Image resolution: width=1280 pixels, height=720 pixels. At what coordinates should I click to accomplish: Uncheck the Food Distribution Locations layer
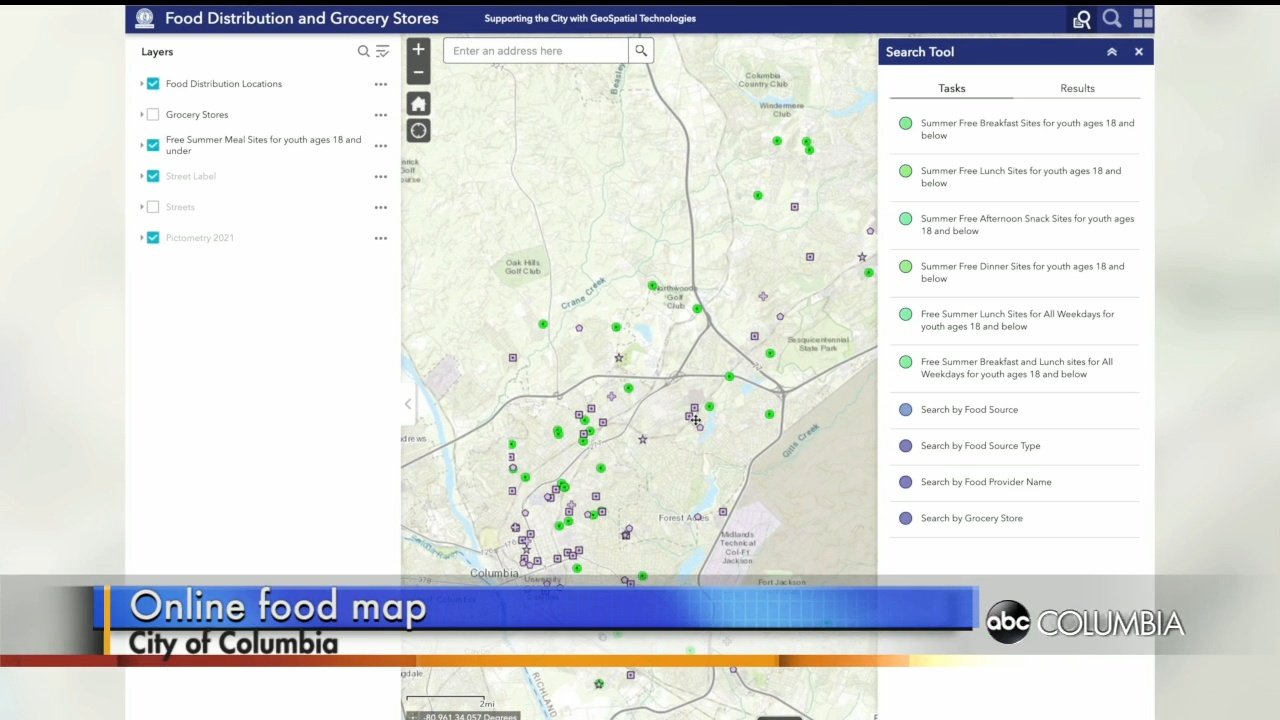pos(153,84)
